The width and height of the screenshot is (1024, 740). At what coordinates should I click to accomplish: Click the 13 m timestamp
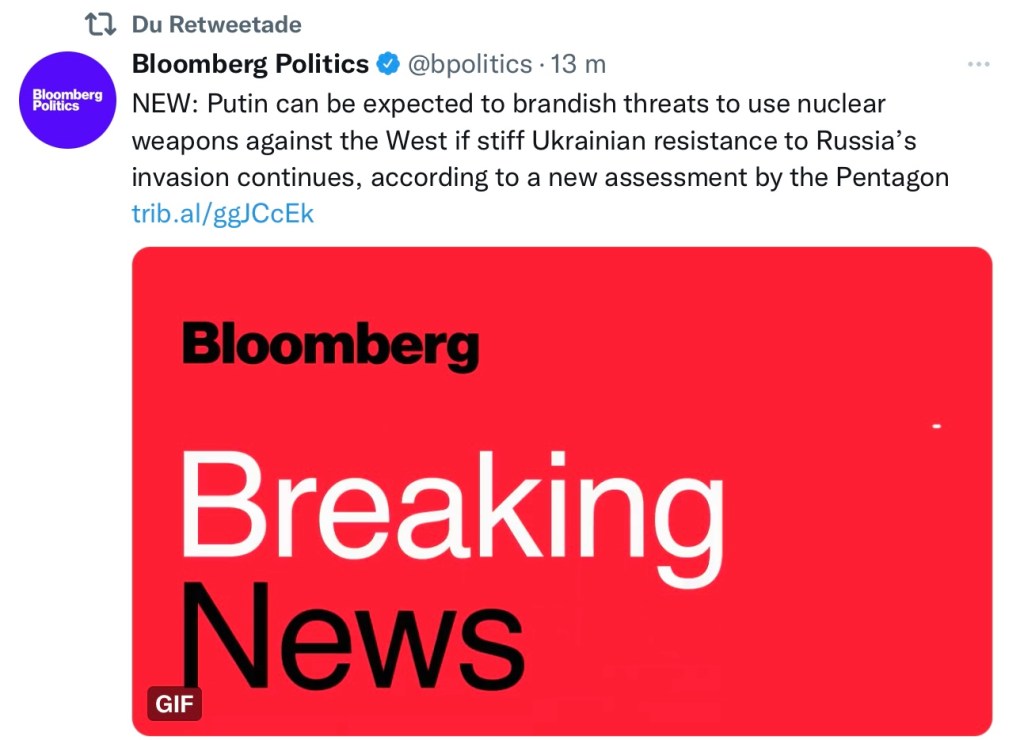(x=579, y=65)
